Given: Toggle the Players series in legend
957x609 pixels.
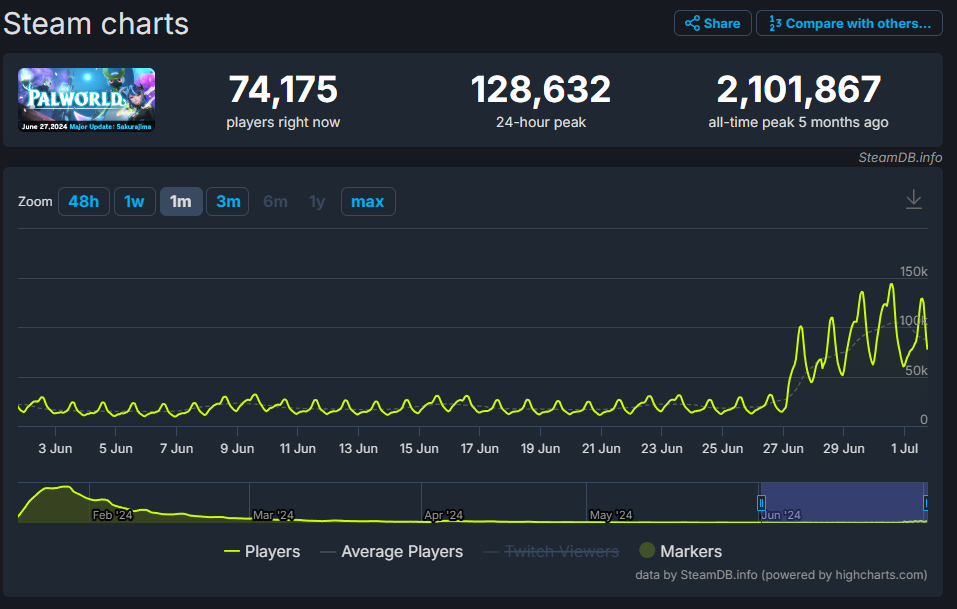Looking at the screenshot, I should pyautogui.click(x=262, y=551).
